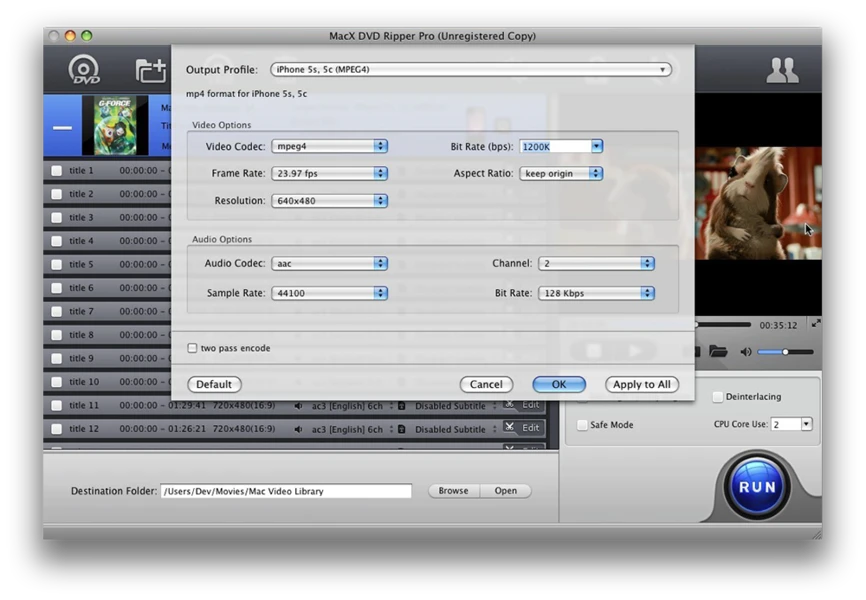This screenshot has height=600, width=866.
Task: Load a DVD disc using DVD icon
Action: (84, 70)
